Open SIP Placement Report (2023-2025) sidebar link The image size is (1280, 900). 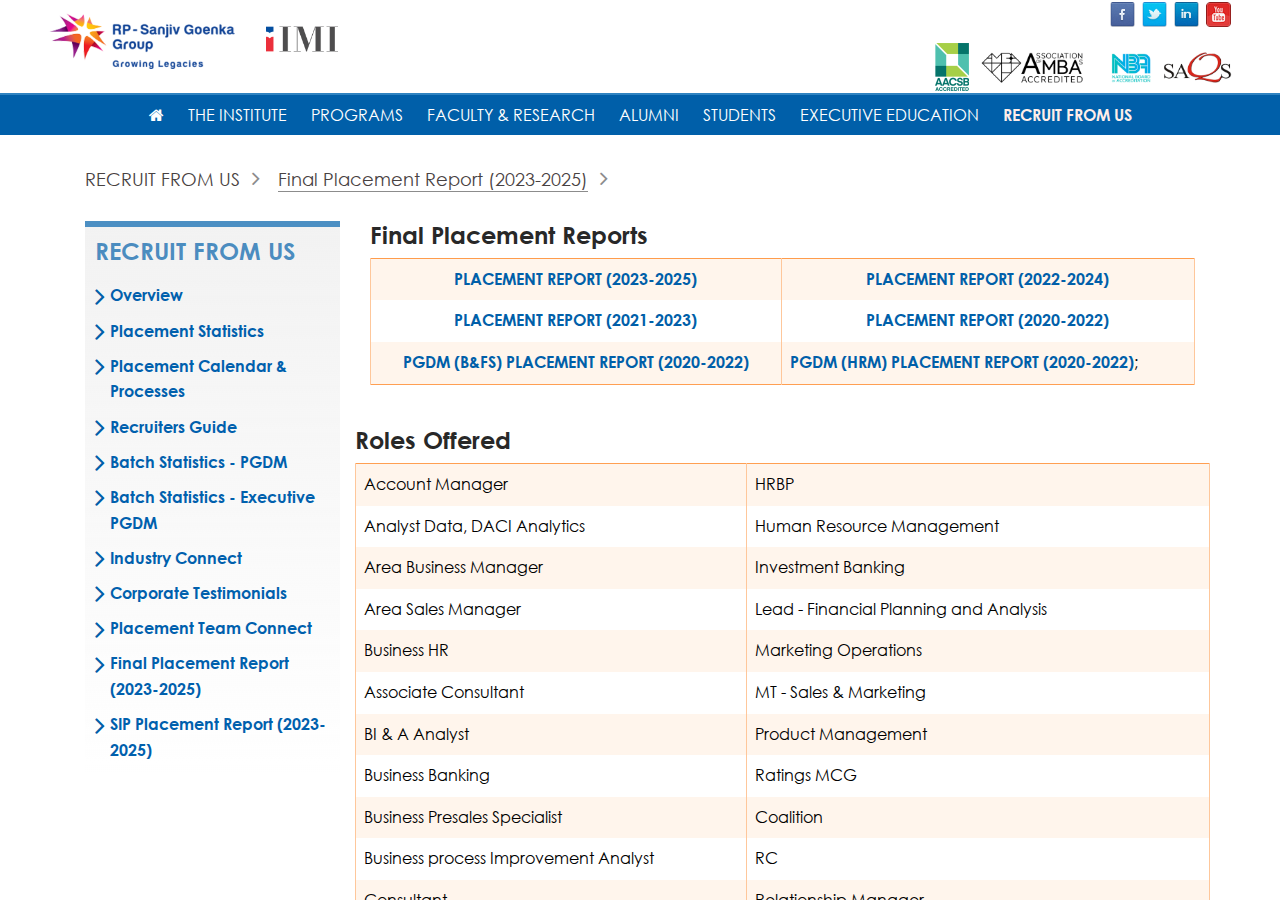[x=217, y=737]
